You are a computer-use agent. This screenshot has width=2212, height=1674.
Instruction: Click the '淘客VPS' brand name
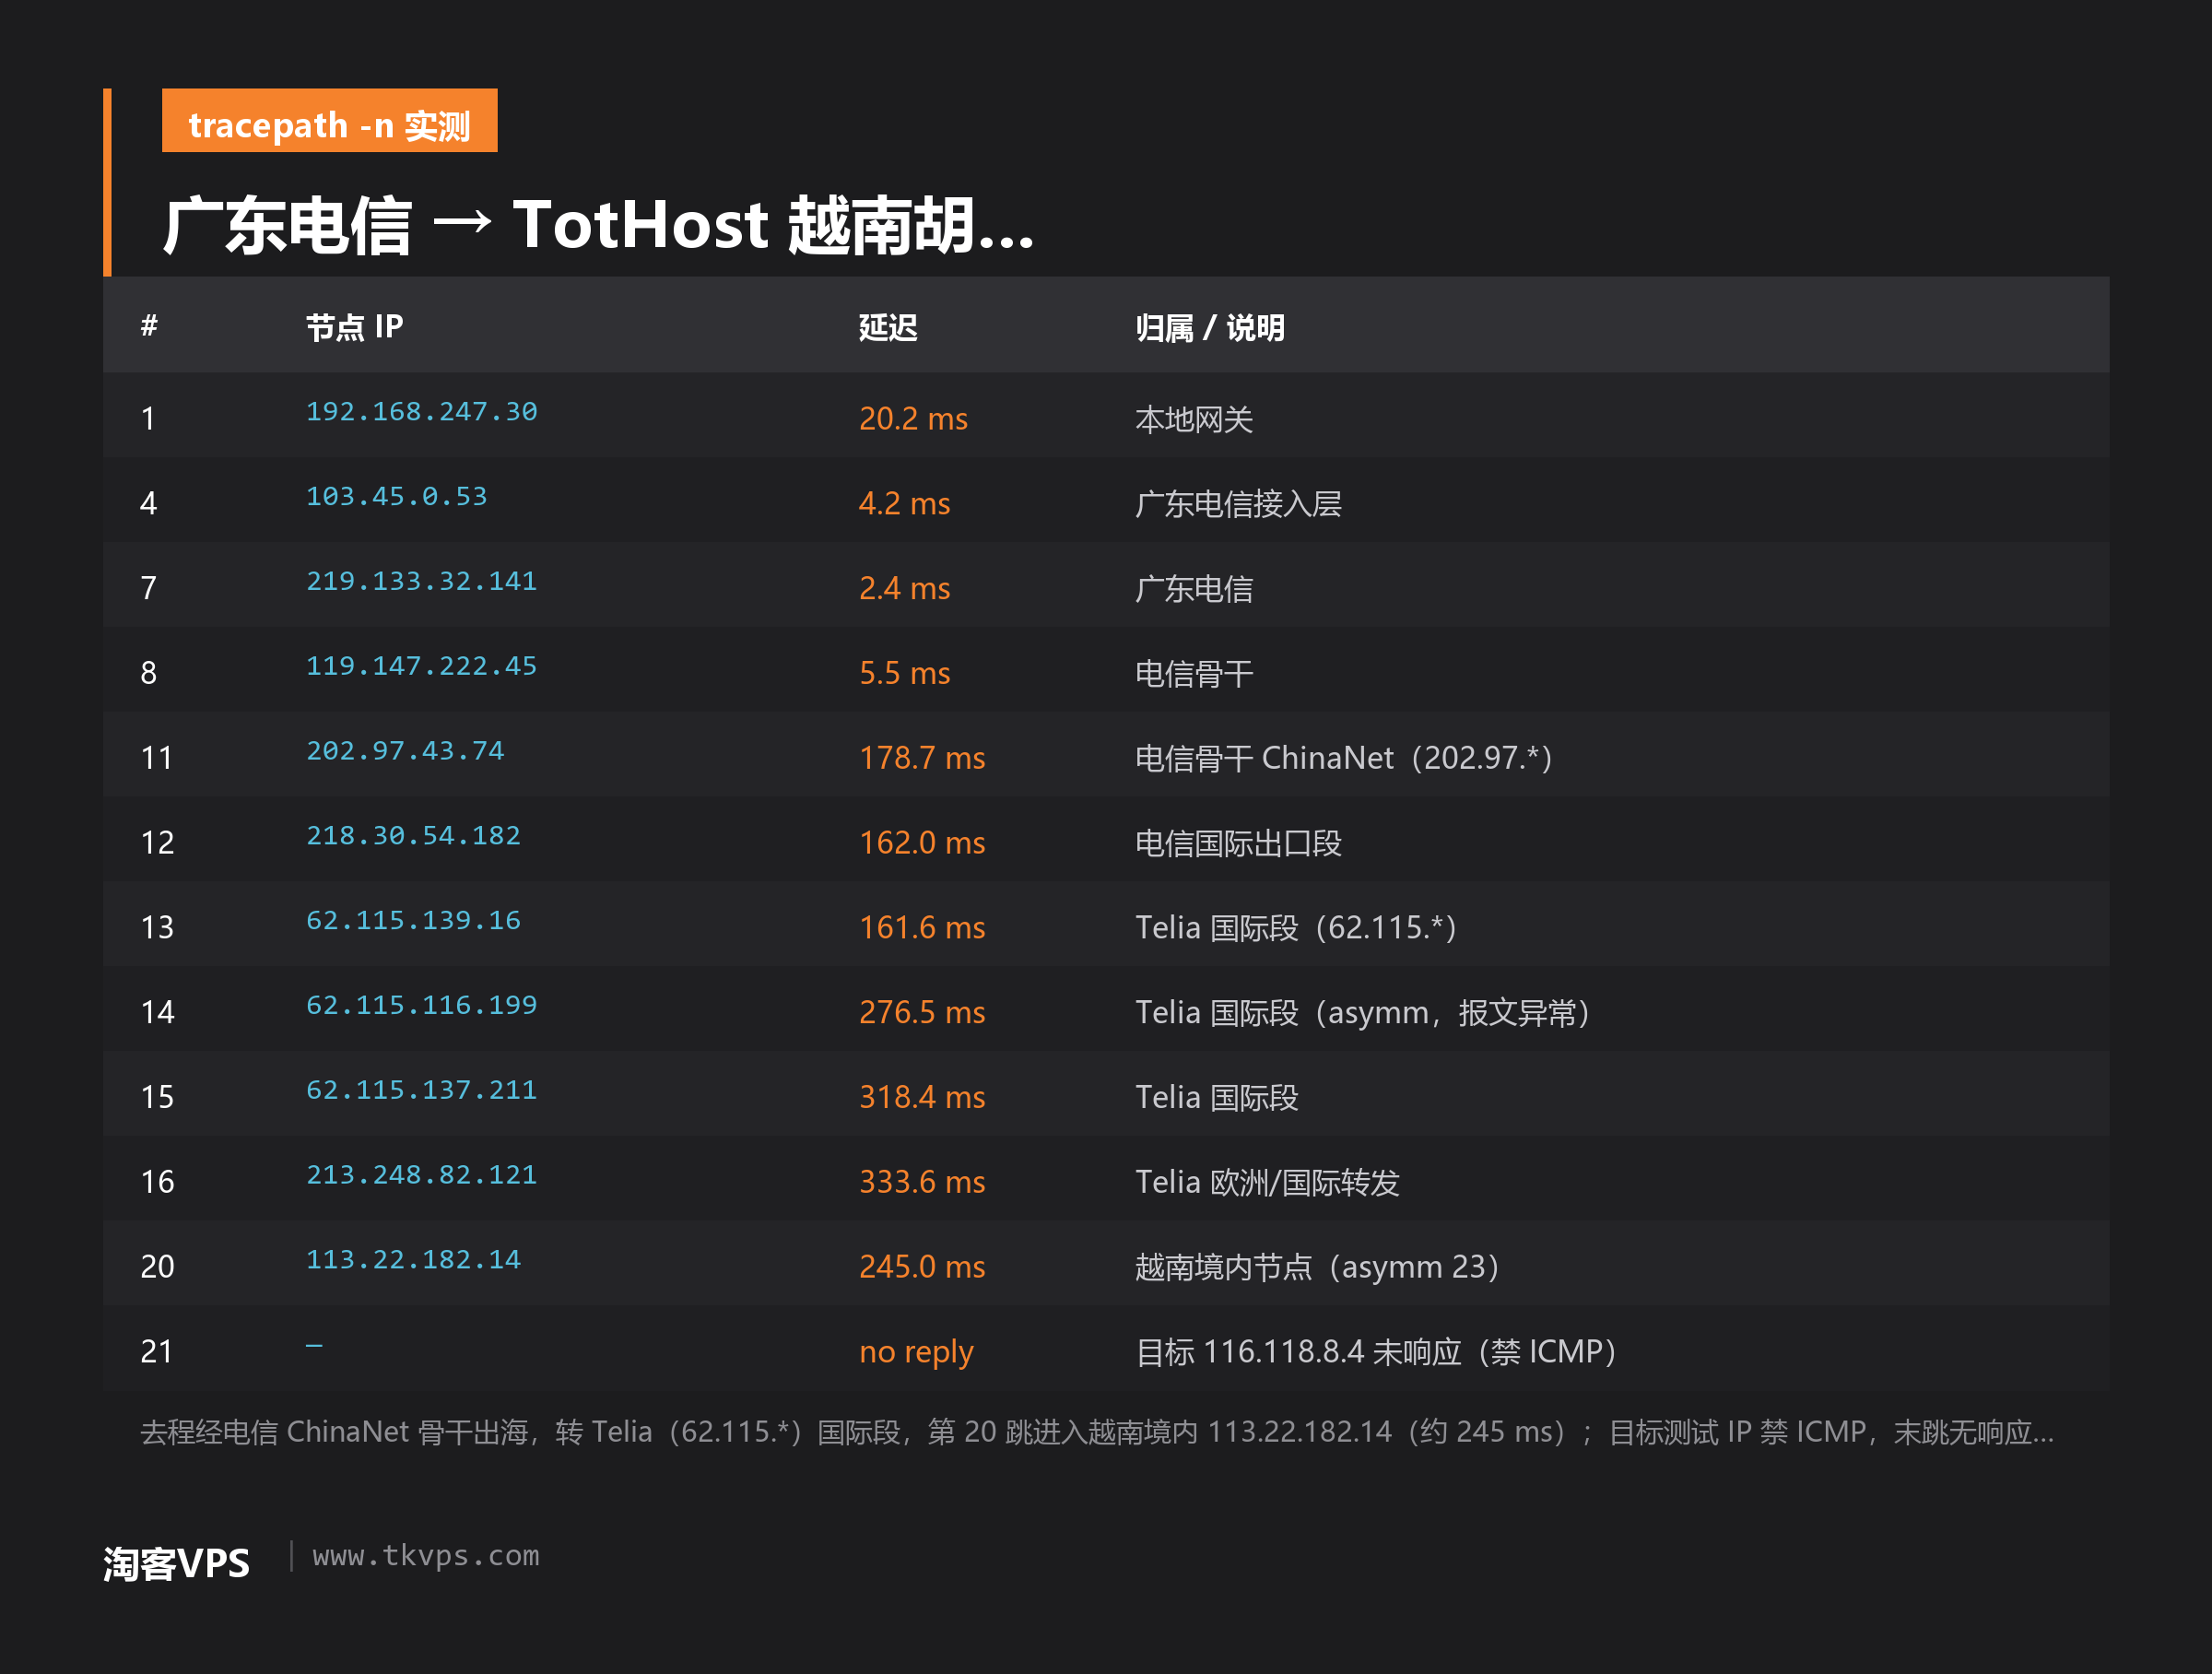[x=176, y=1564]
